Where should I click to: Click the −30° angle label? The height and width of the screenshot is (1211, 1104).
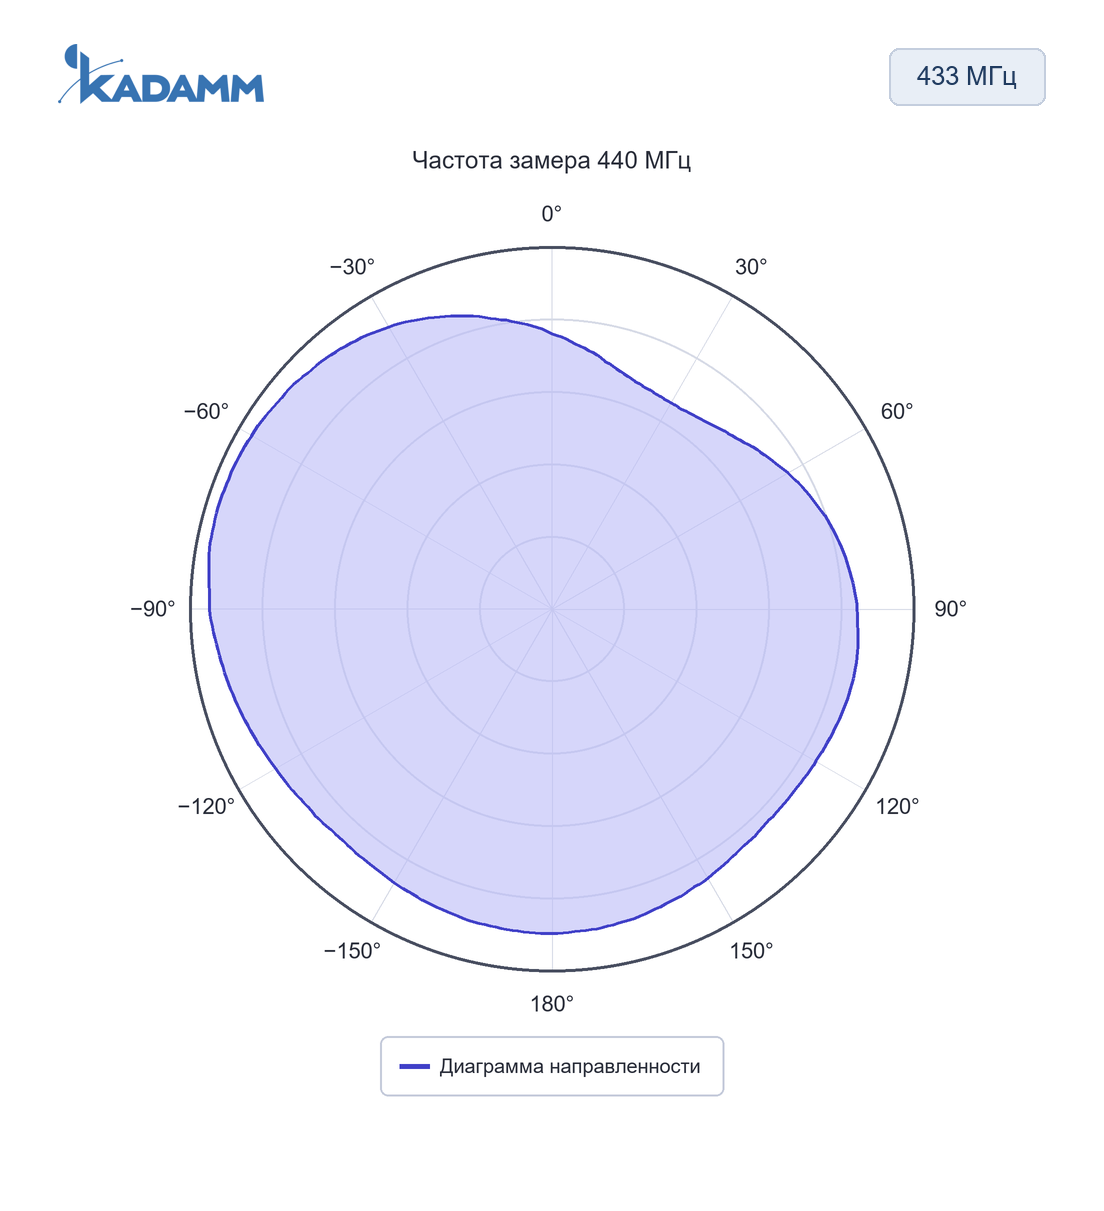click(352, 267)
